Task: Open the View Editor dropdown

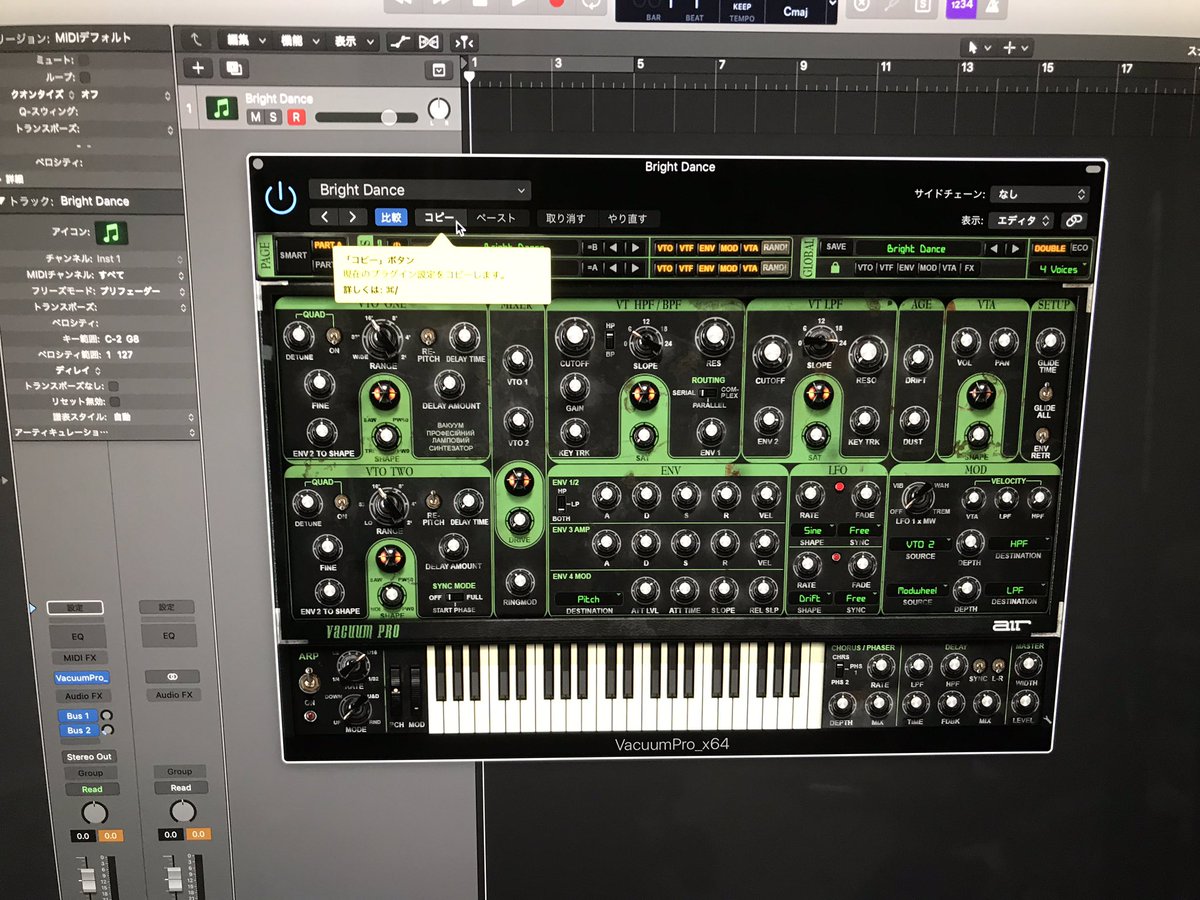Action: [x=1021, y=220]
